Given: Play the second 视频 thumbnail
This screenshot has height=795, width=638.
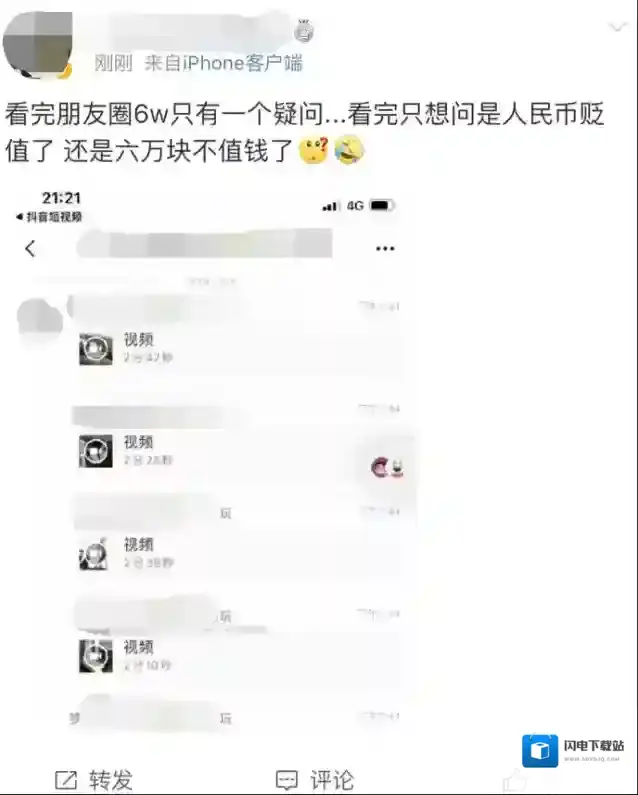Looking at the screenshot, I should (x=96, y=451).
